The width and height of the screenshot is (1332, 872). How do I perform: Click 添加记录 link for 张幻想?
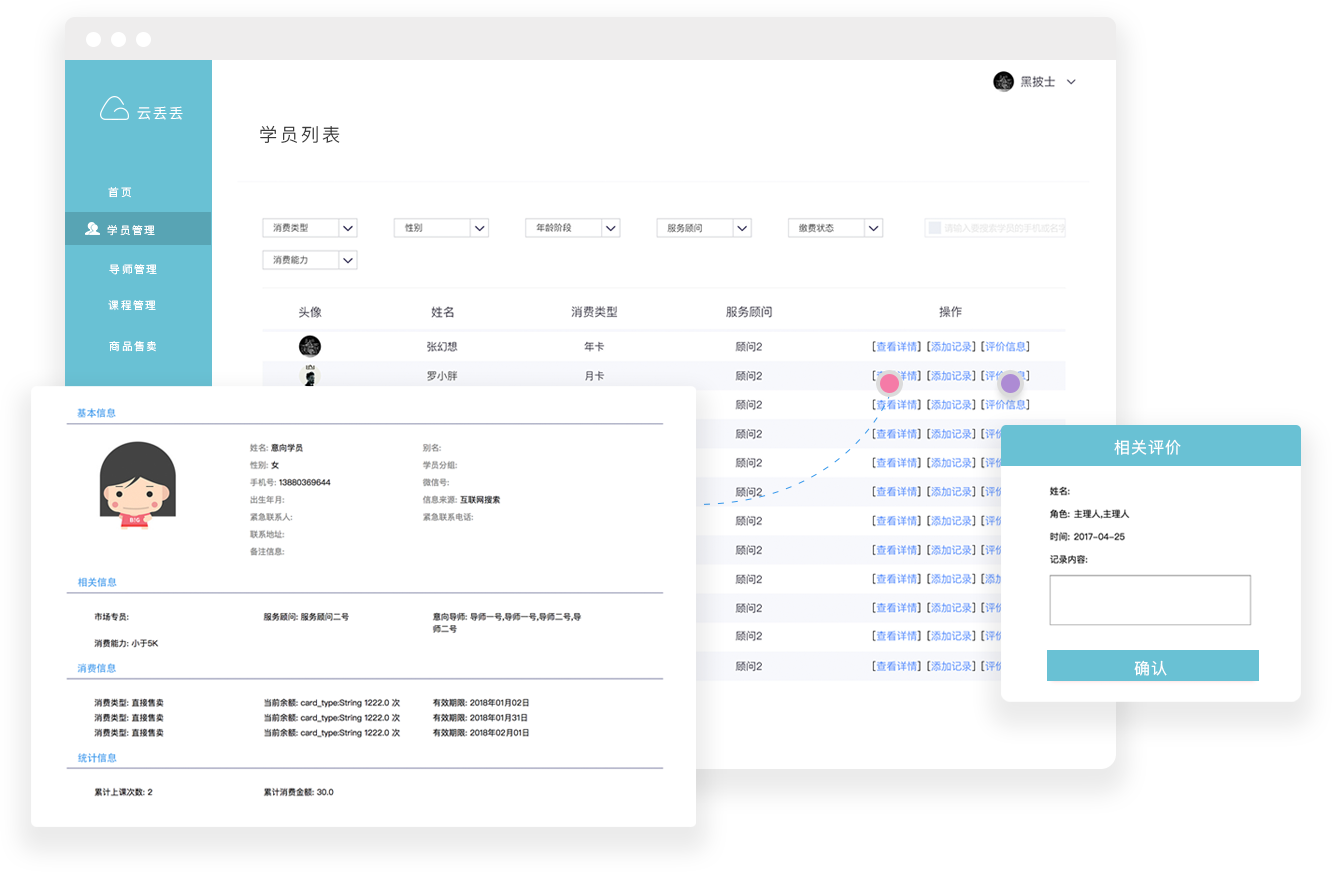(950, 347)
